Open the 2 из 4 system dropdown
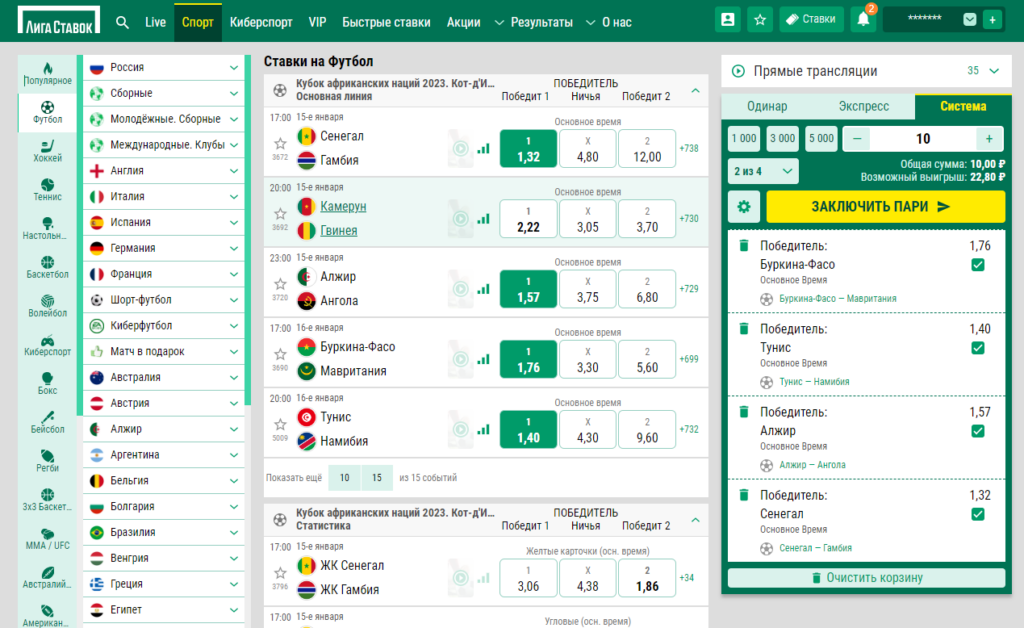The width and height of the screenshot is (1024, 628). click(763, 171)
